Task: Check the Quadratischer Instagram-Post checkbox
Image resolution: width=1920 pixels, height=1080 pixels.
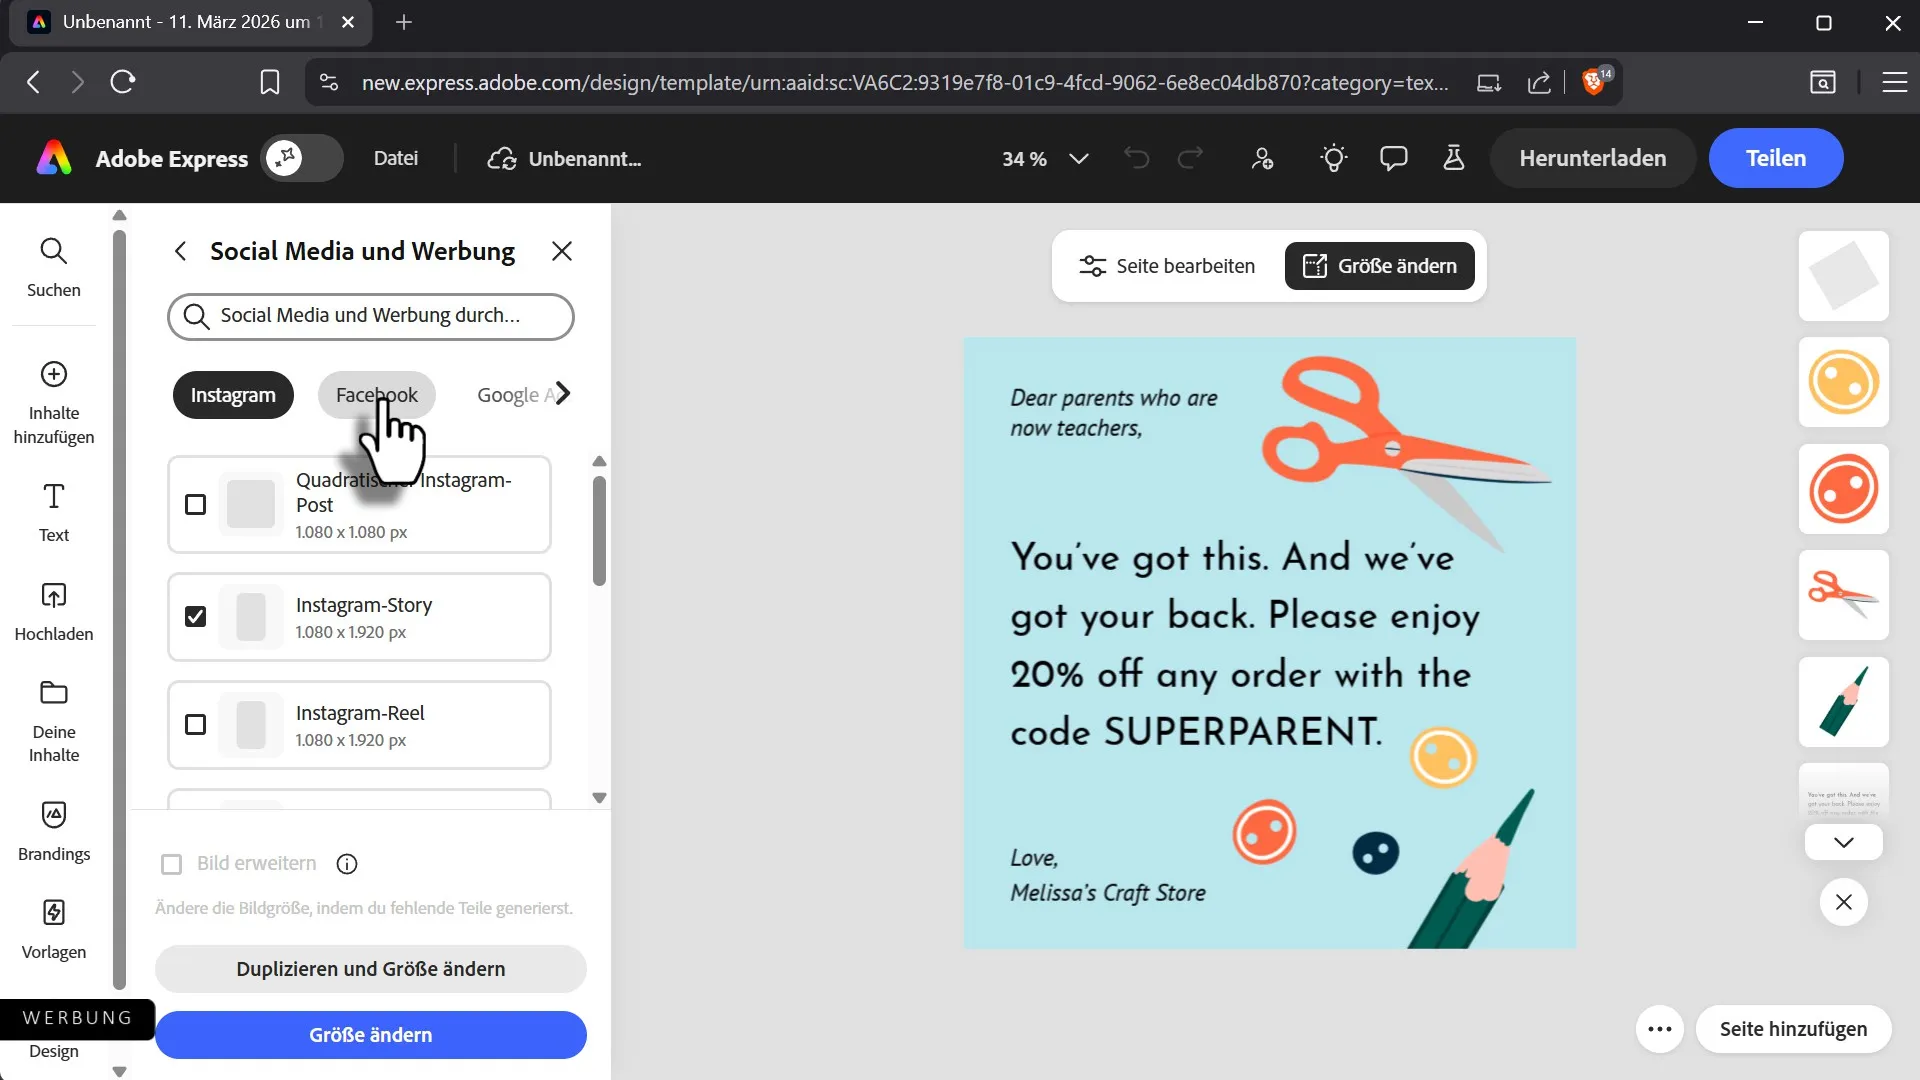Action: pos(196,505)
